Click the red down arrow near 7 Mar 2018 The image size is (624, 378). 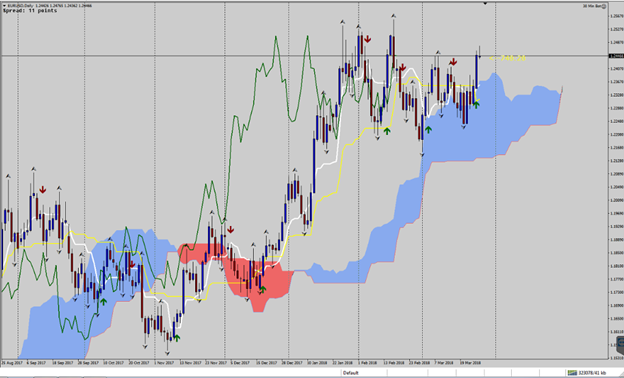click(x=453, y=62)
